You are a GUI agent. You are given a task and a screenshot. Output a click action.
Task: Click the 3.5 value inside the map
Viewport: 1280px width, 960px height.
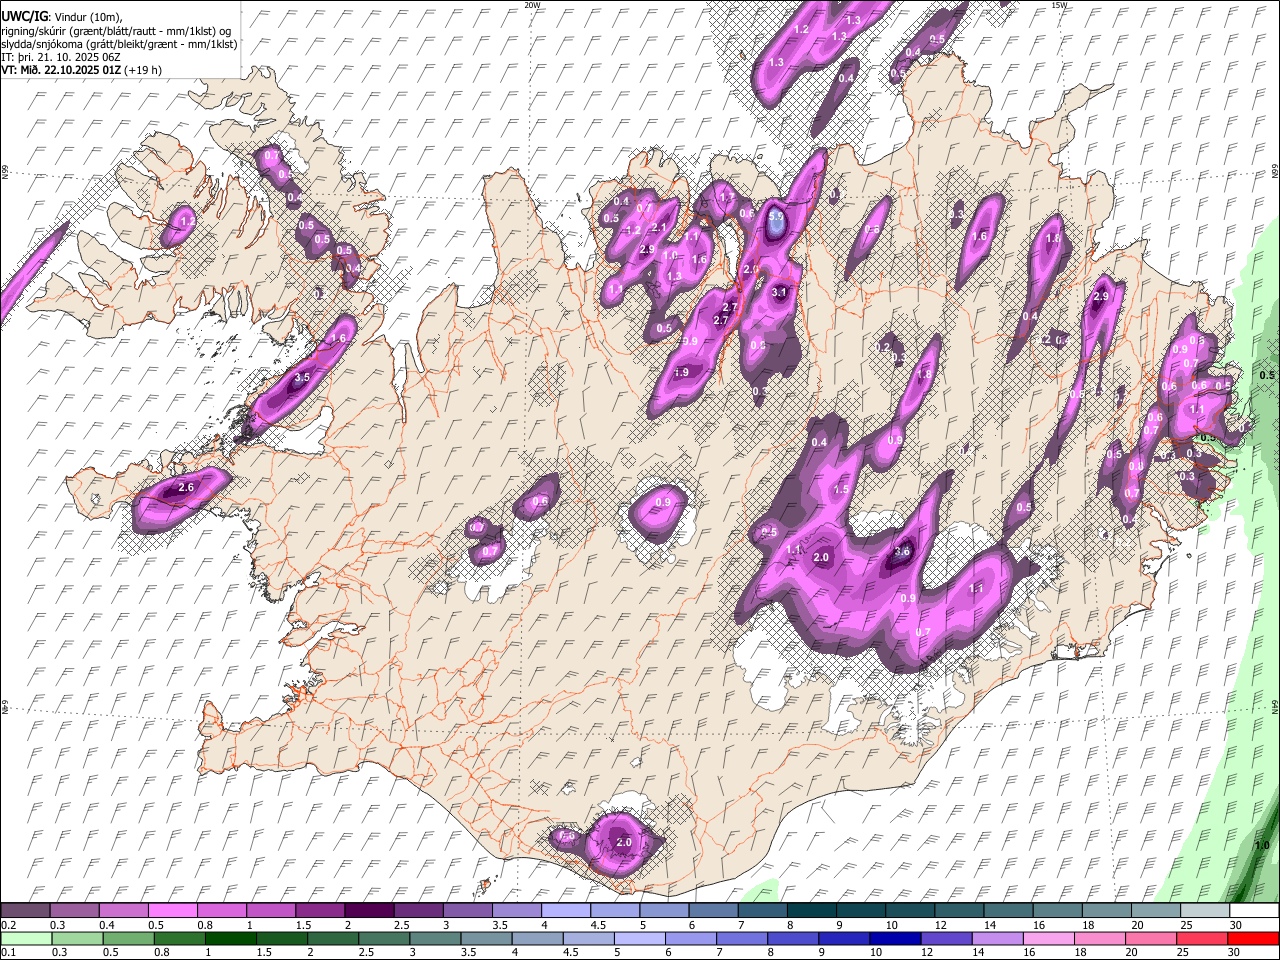click(x=302, y=378)
